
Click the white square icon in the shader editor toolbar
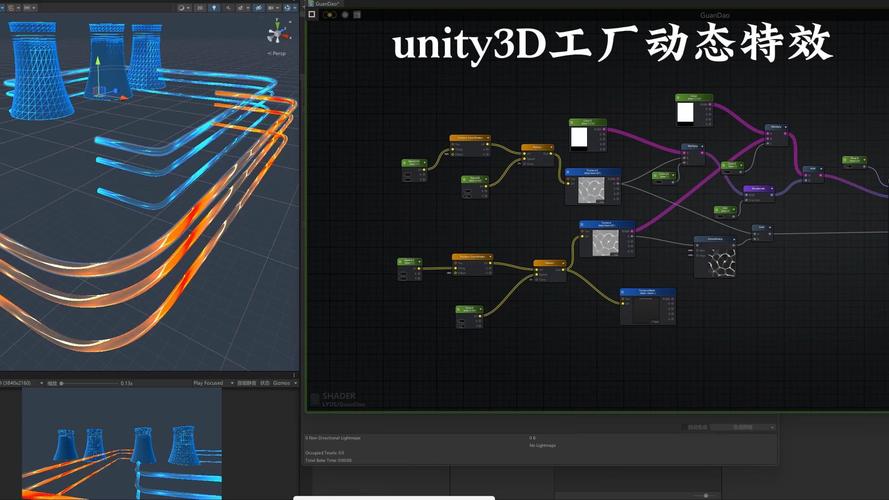tap(312, 14)
